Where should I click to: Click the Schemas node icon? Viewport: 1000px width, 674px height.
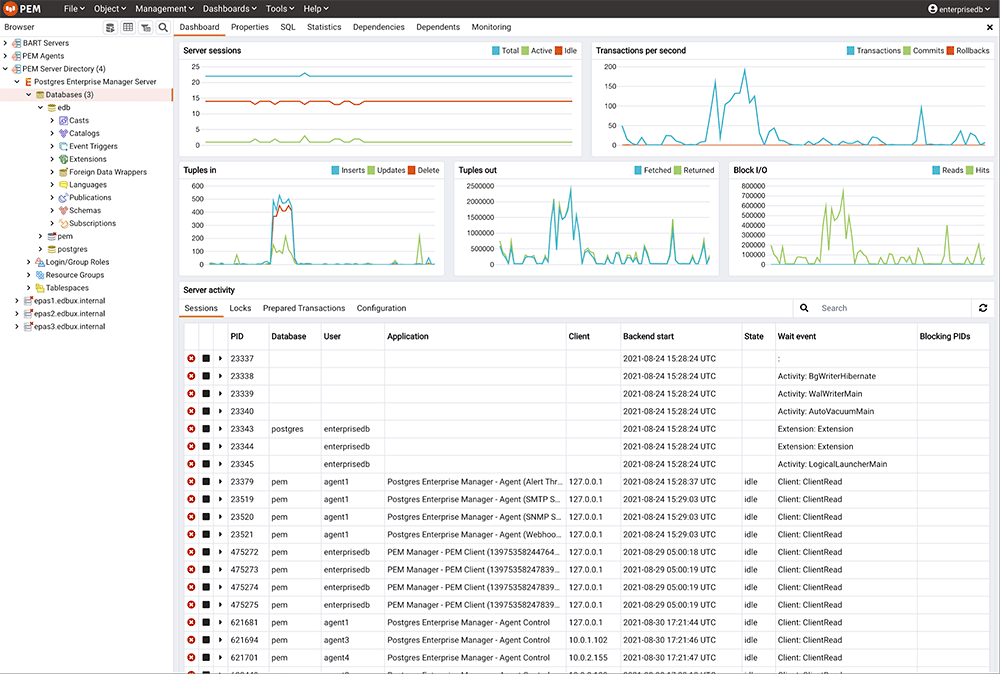pos(63,210)
